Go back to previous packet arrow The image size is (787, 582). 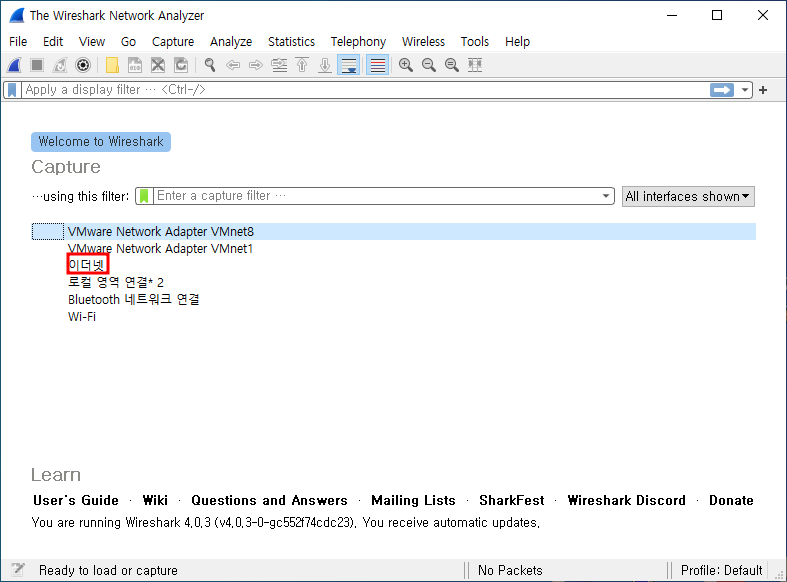[x=233, y=65]
